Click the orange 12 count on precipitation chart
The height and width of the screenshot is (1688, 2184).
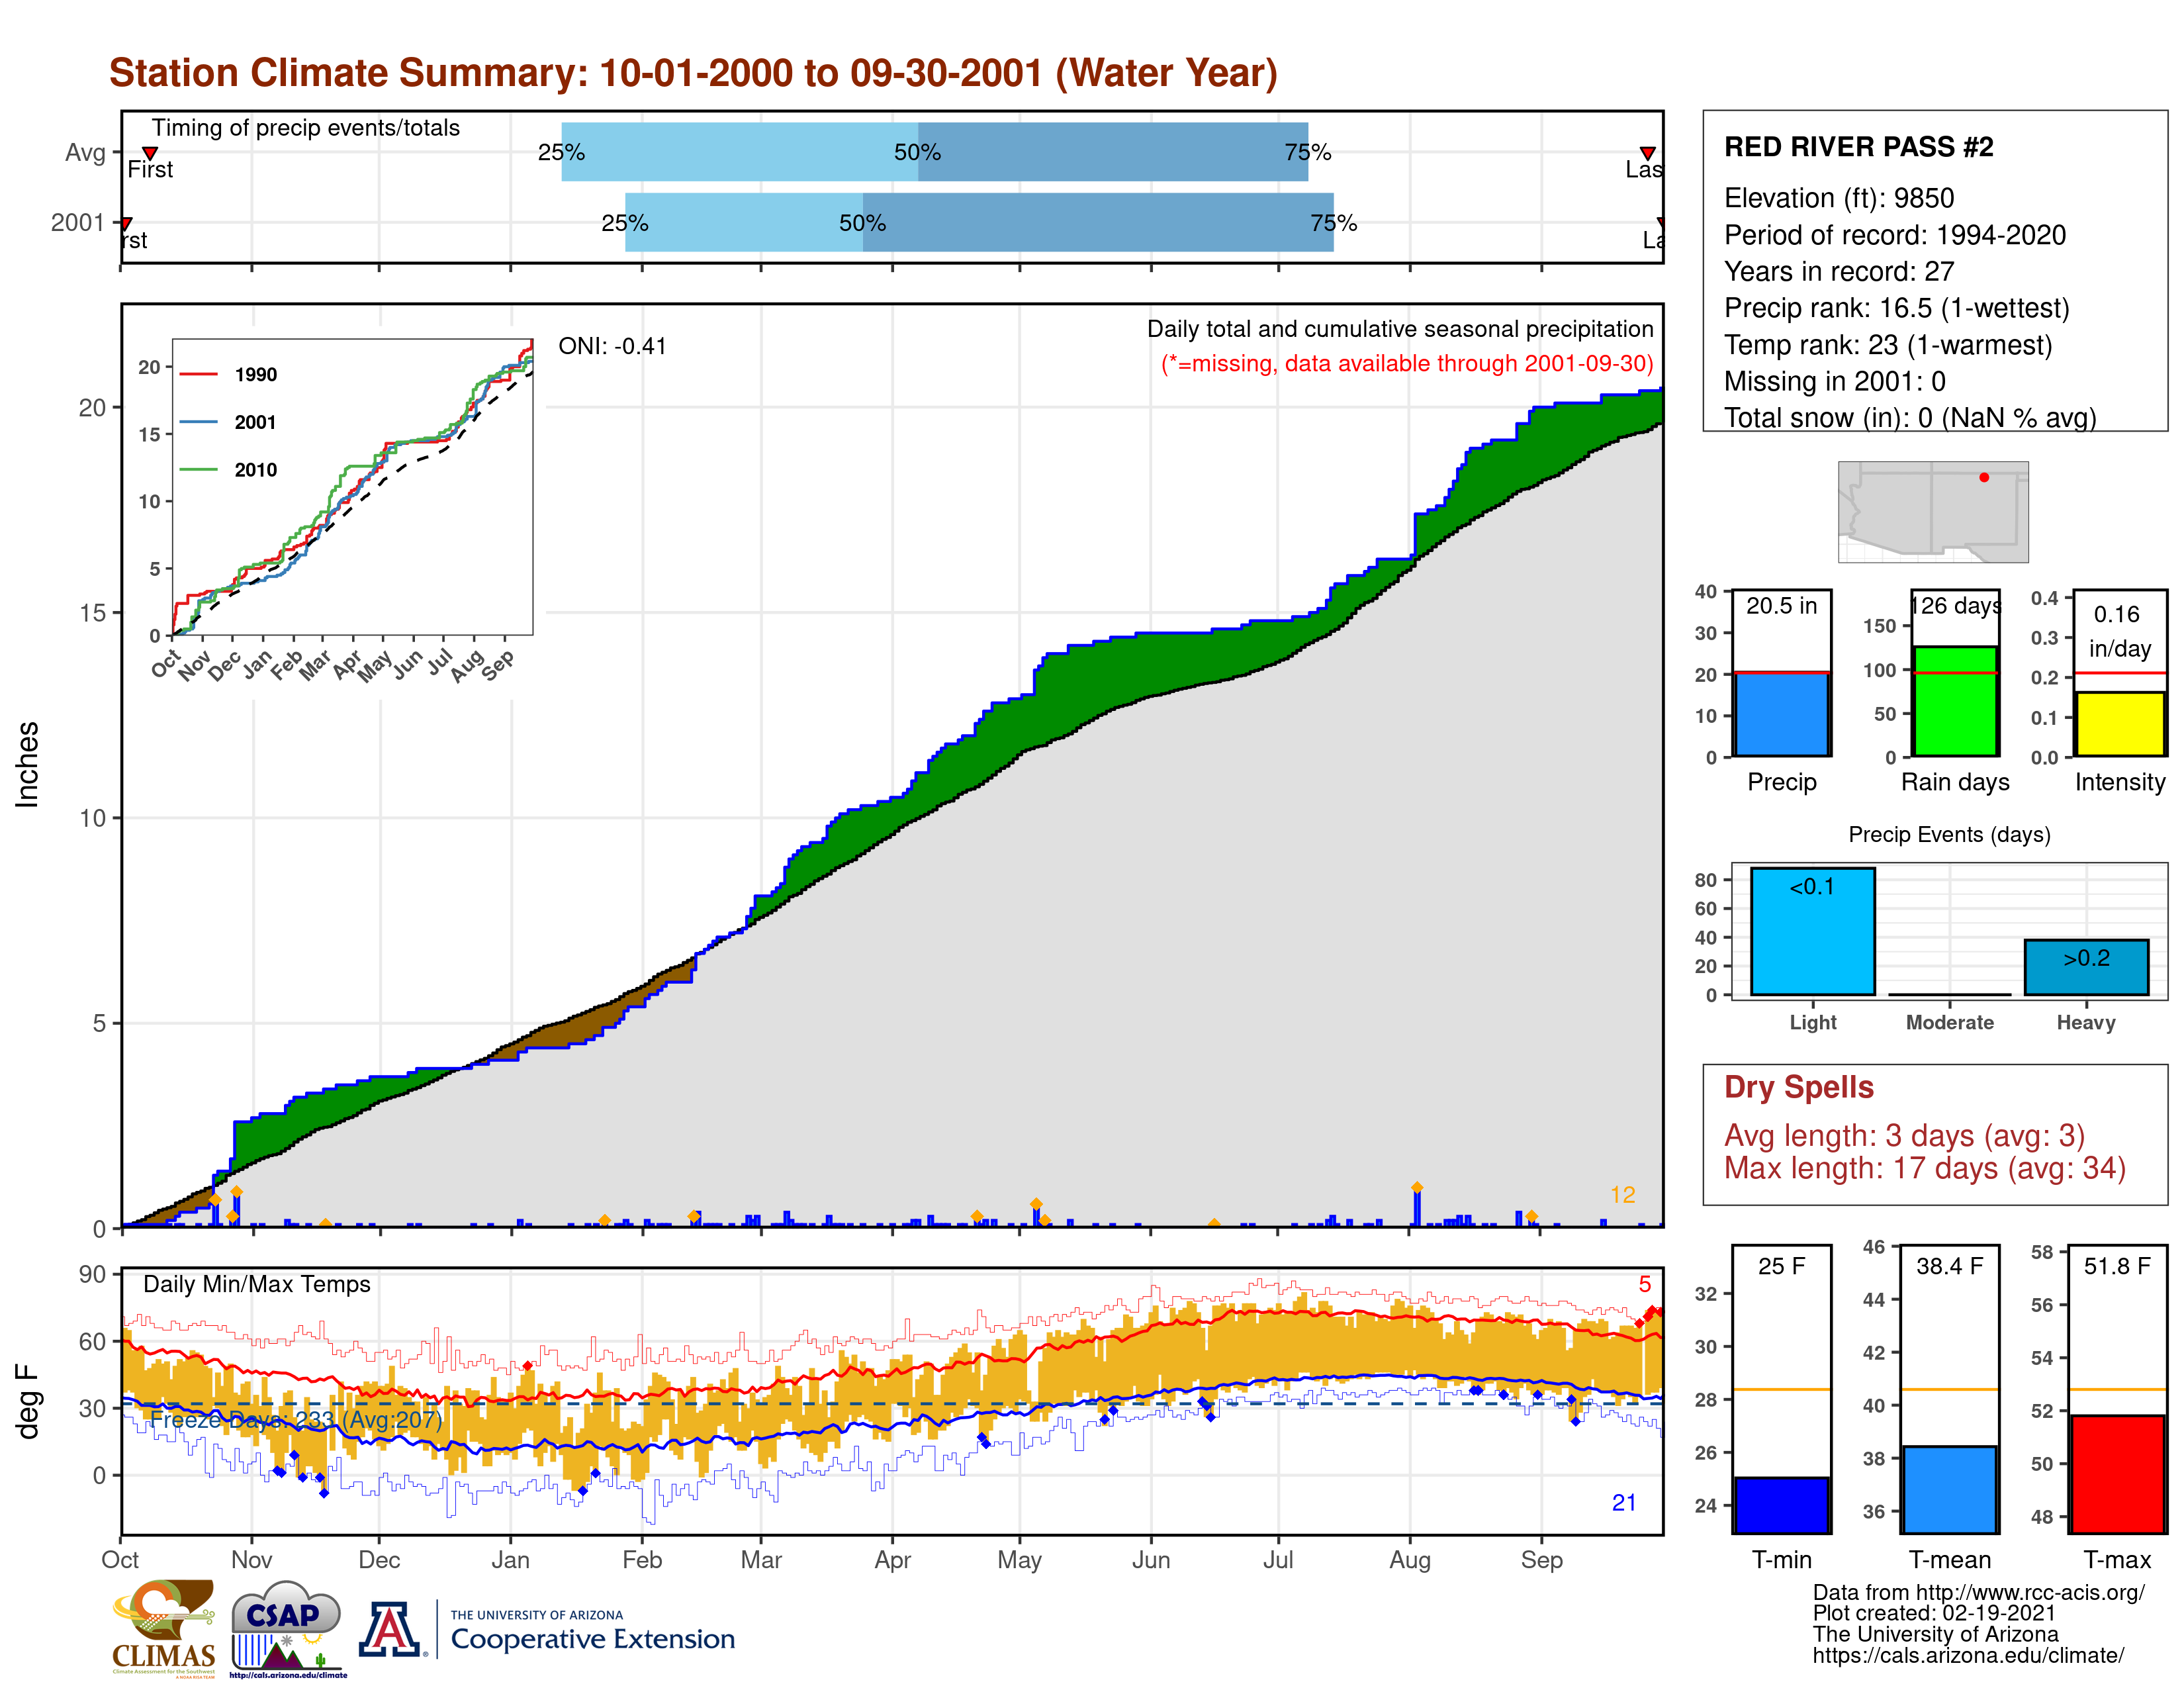[x=1622, y=1195]
